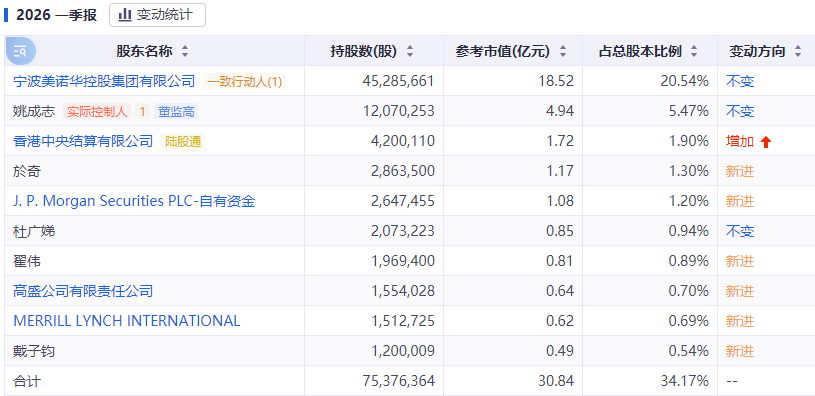Click share count 2,647,455
This screenshot has width=815, height=396.
tap(403, 201)
